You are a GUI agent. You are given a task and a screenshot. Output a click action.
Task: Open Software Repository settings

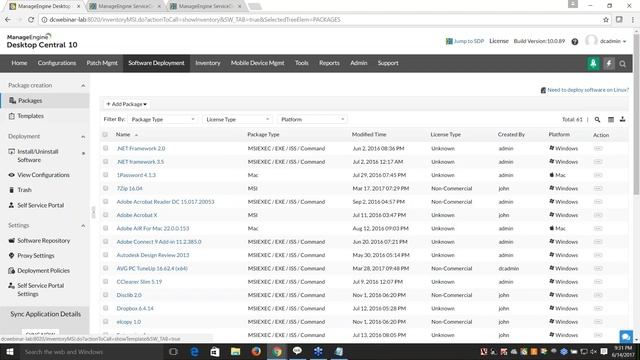coord(45,241)
